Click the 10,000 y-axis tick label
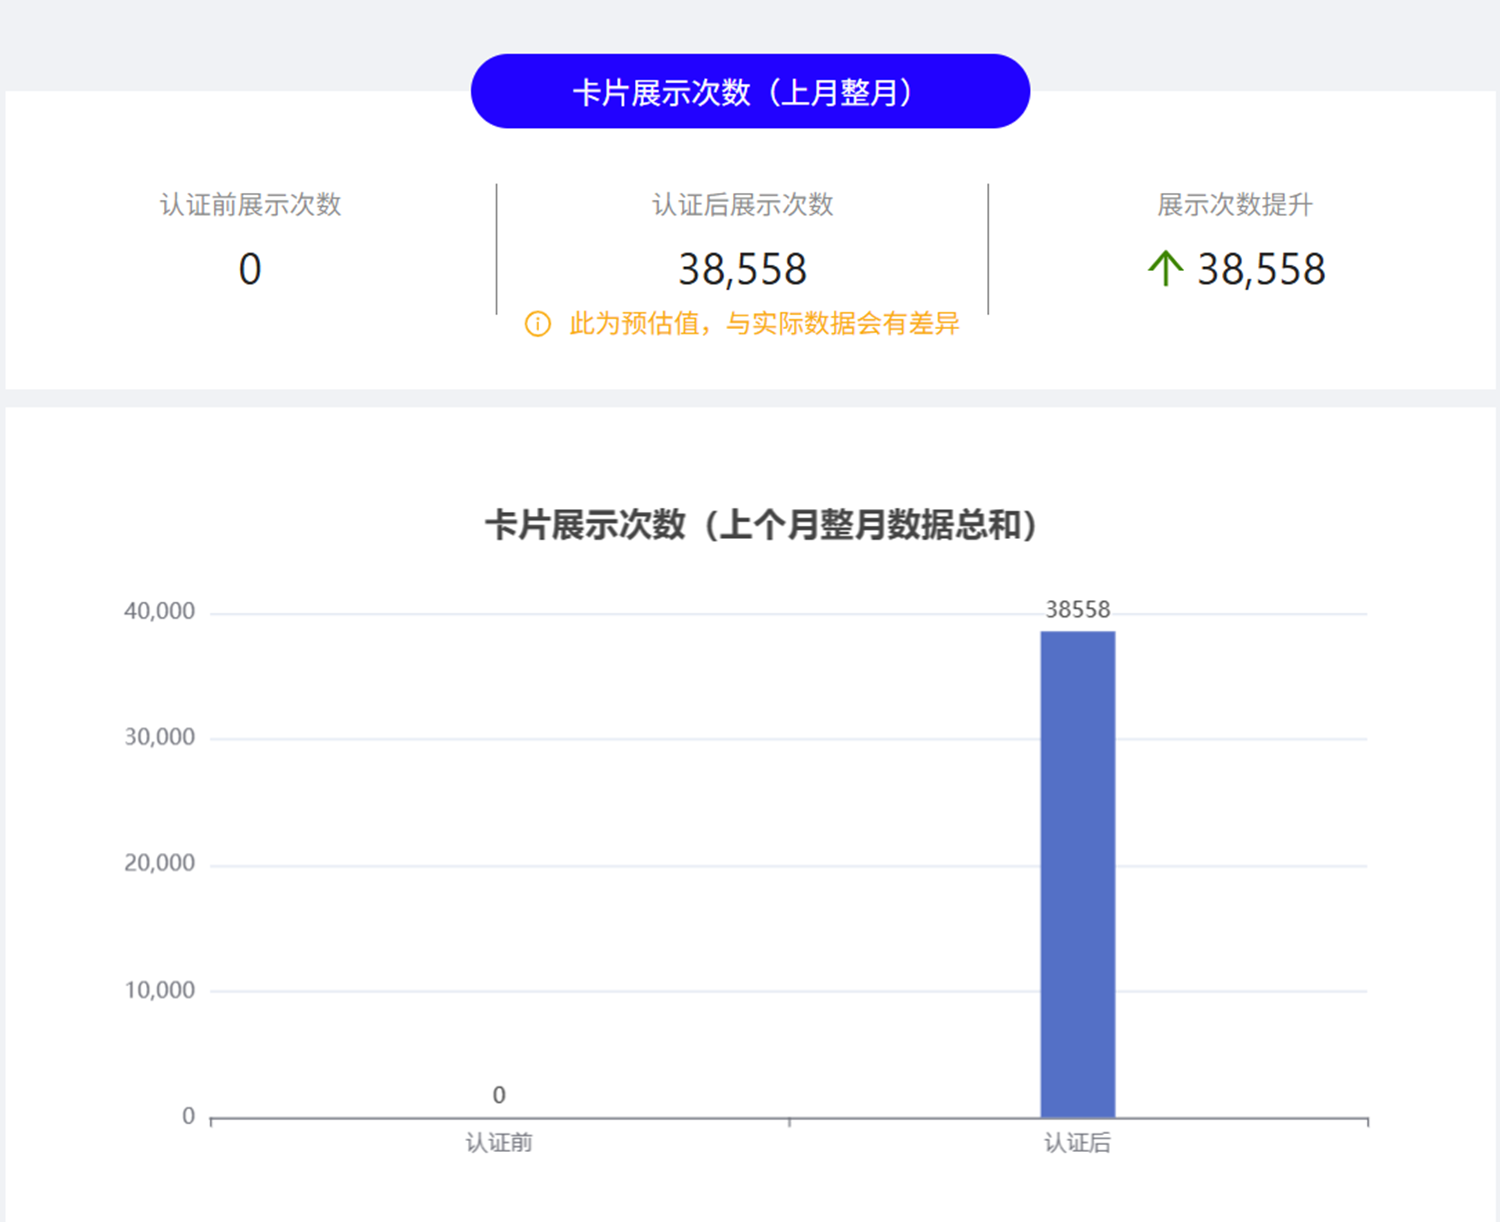 click(x=159, y=991)
